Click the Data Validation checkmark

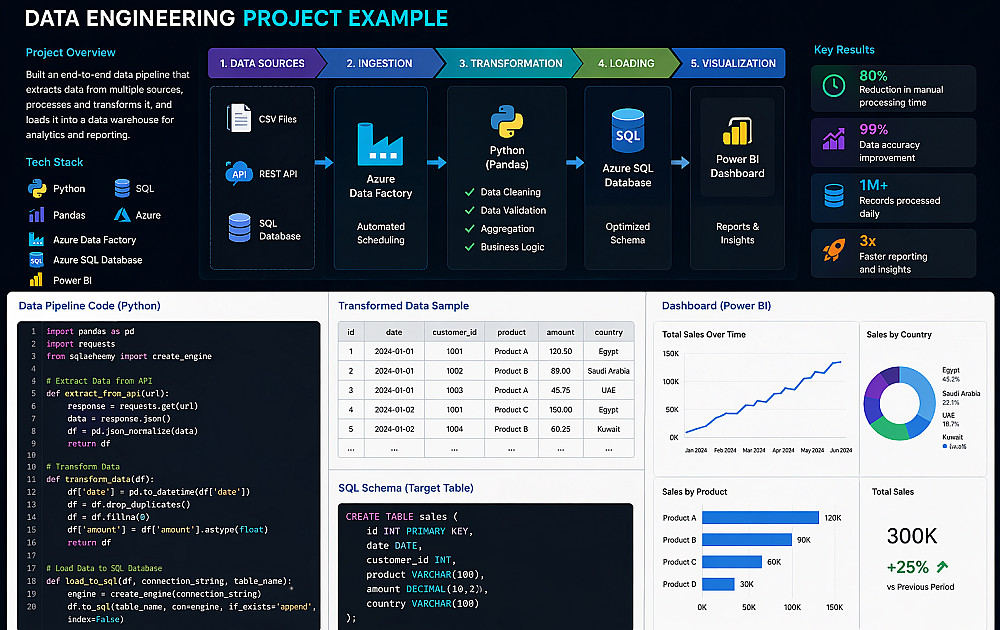point(469,210)
